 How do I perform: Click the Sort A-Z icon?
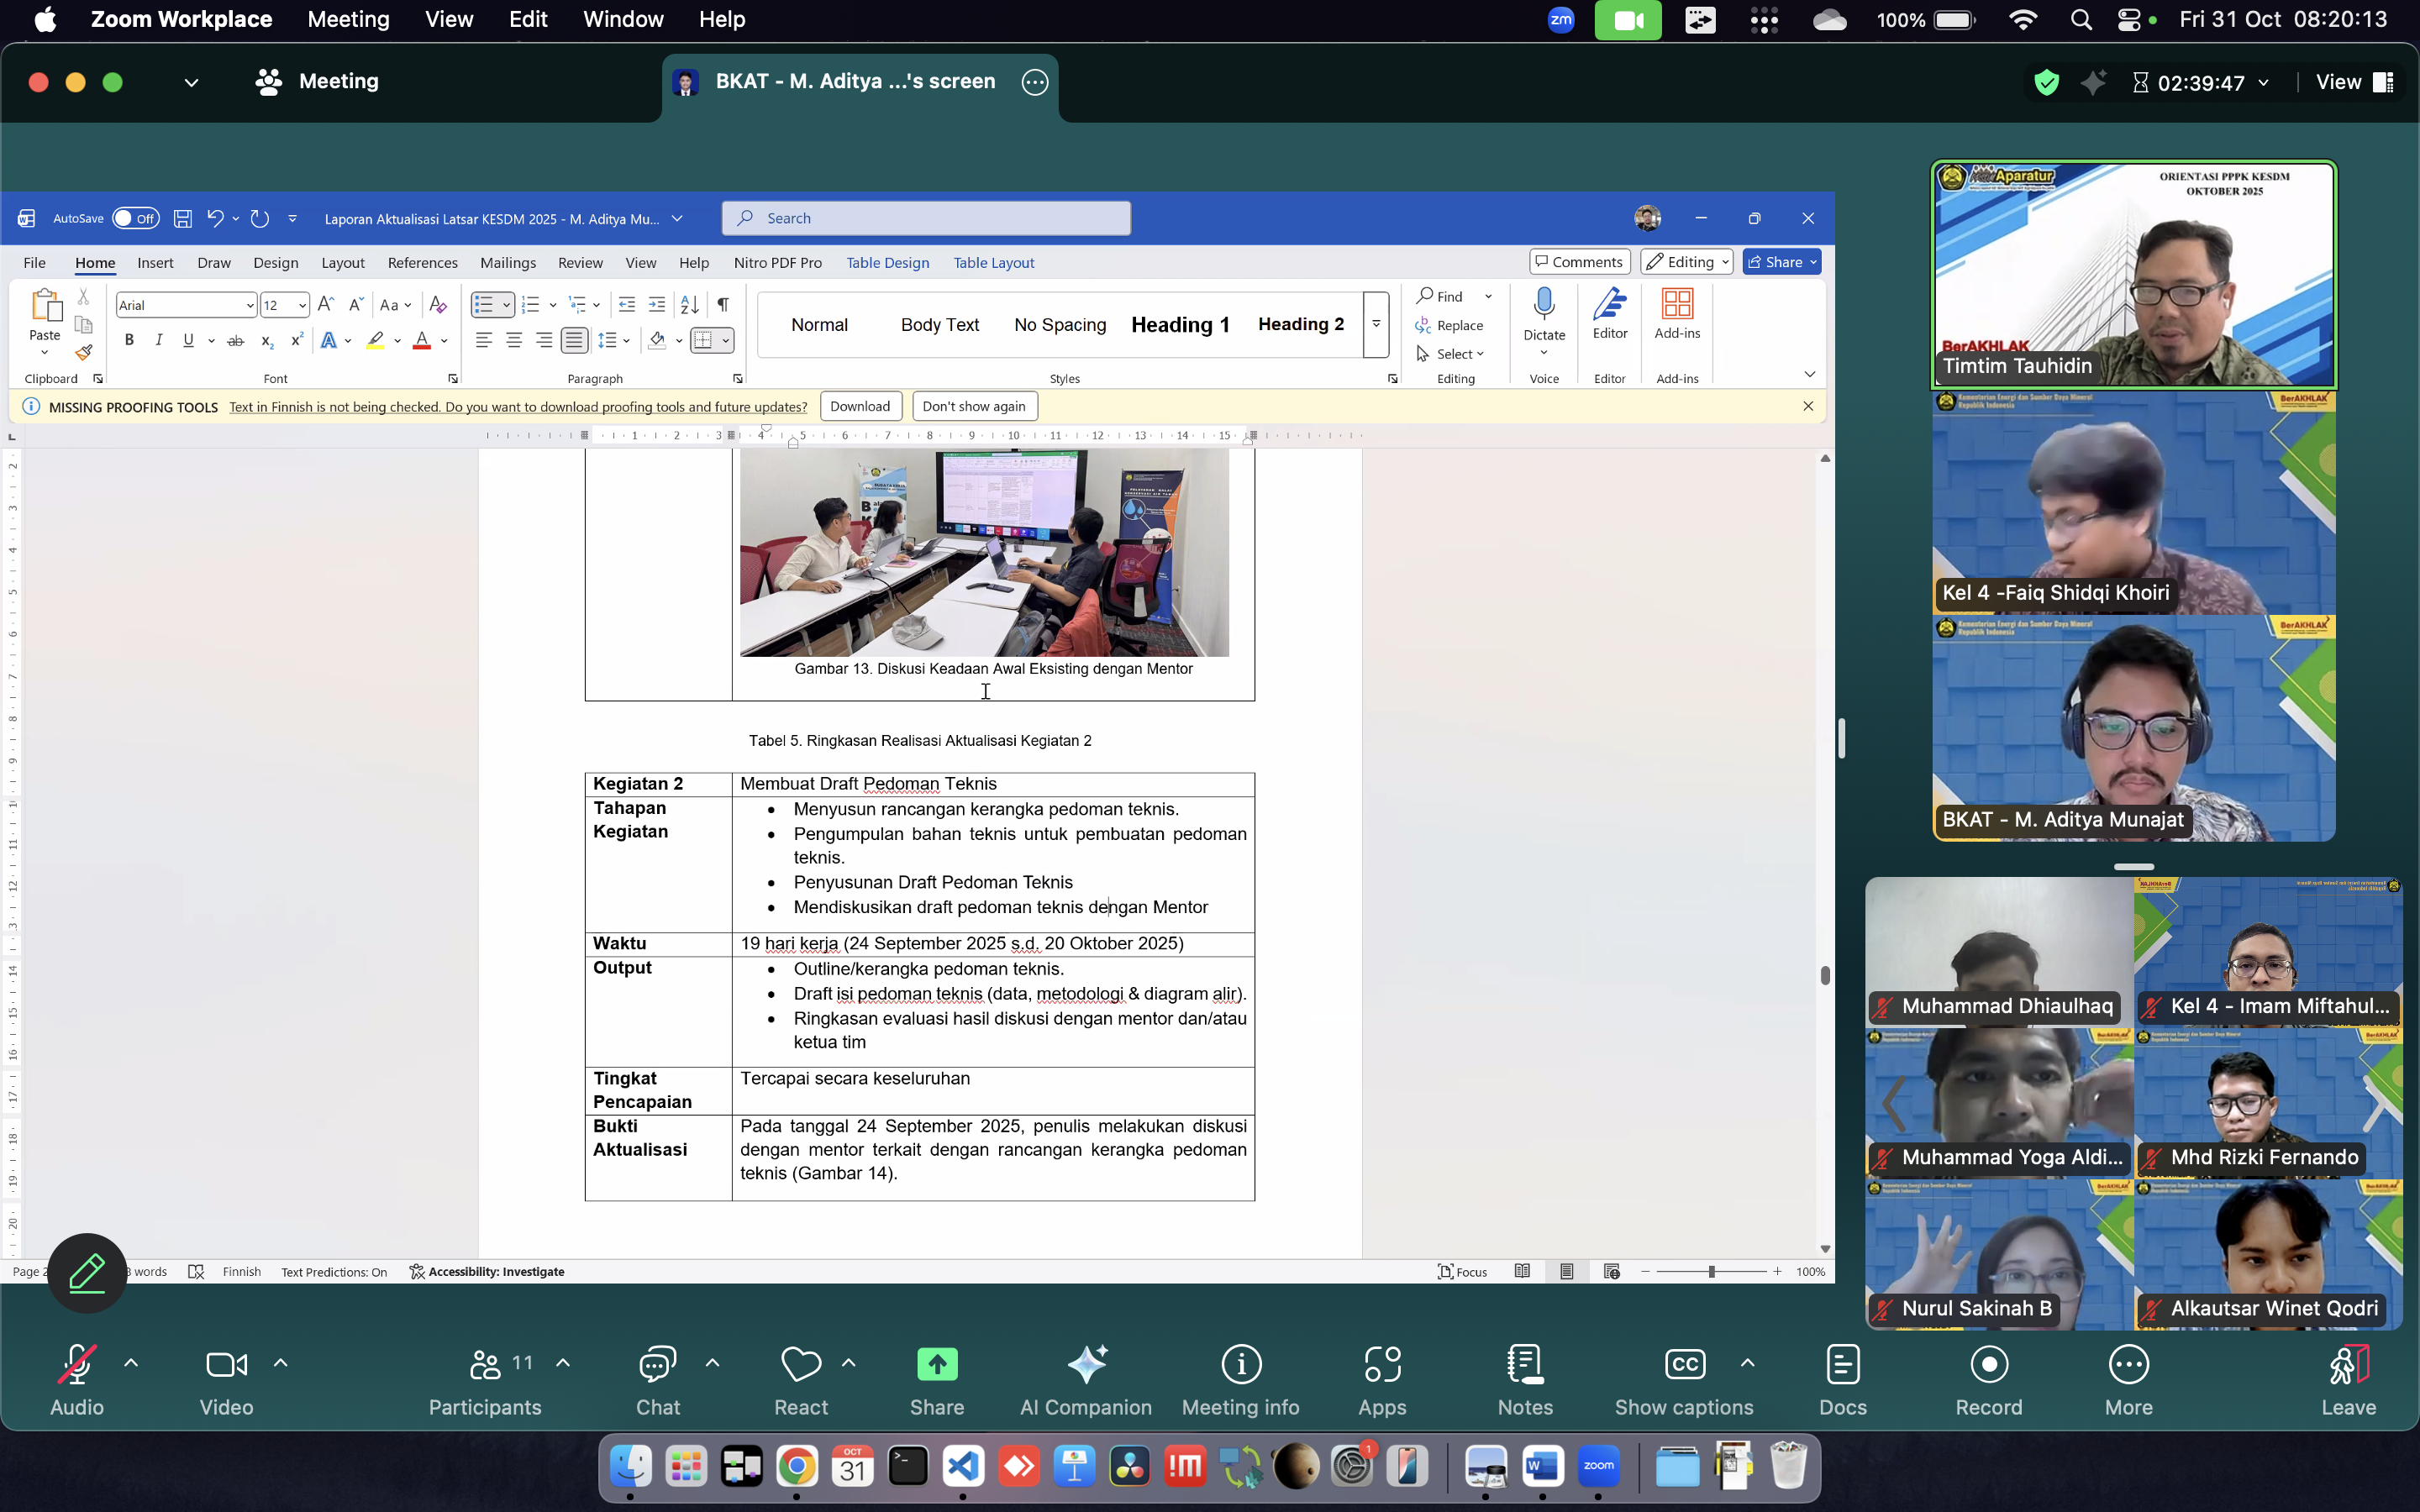click(x=689, y=305)
